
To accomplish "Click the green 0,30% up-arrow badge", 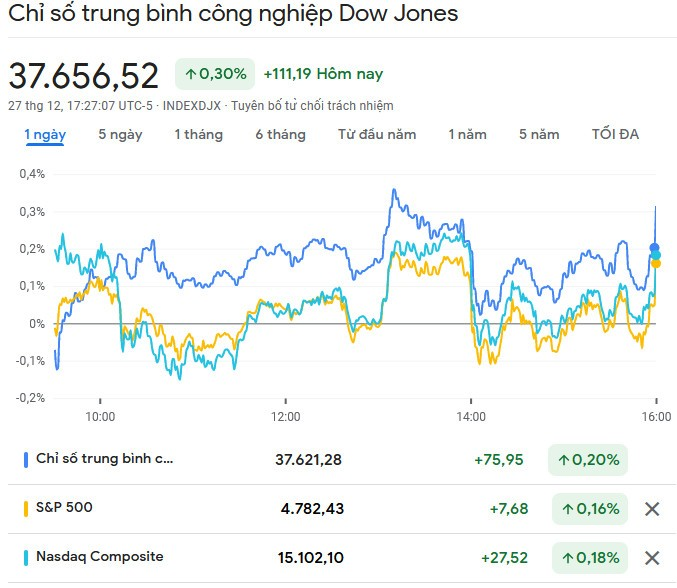I will click(215, 74).
